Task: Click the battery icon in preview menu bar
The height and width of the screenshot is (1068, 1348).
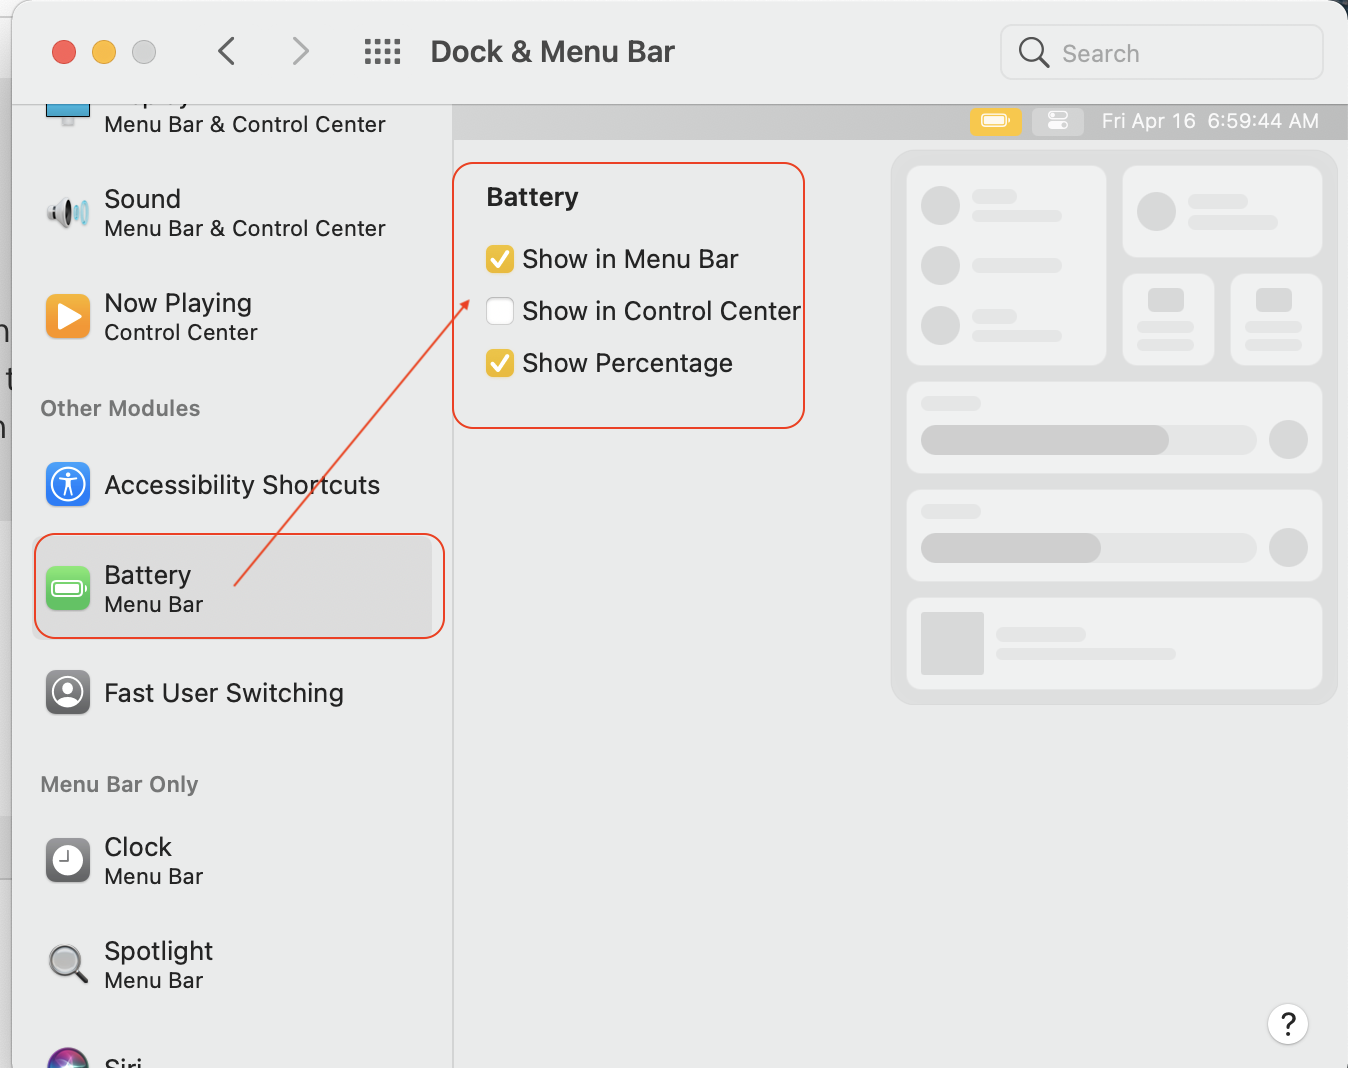Action: point(996,121)
